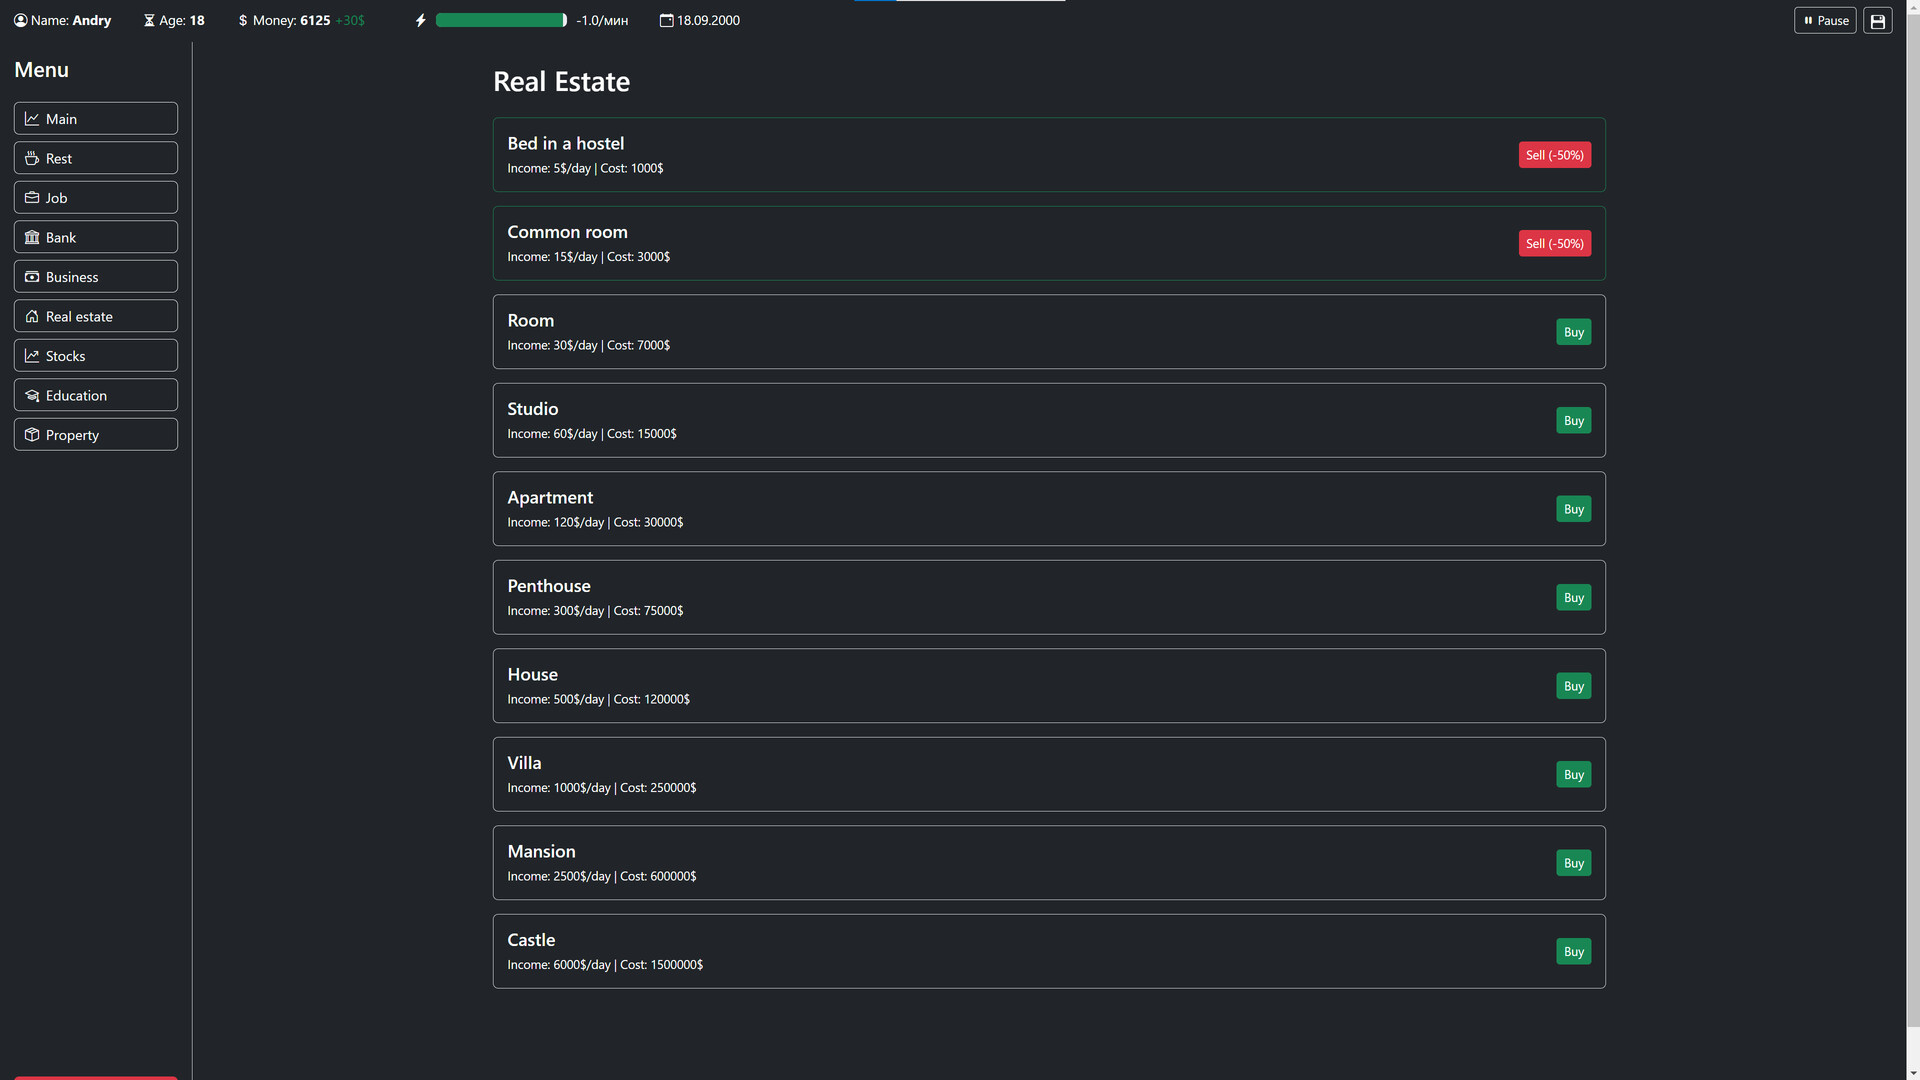Buy the Castle

tap(1573, 952)
